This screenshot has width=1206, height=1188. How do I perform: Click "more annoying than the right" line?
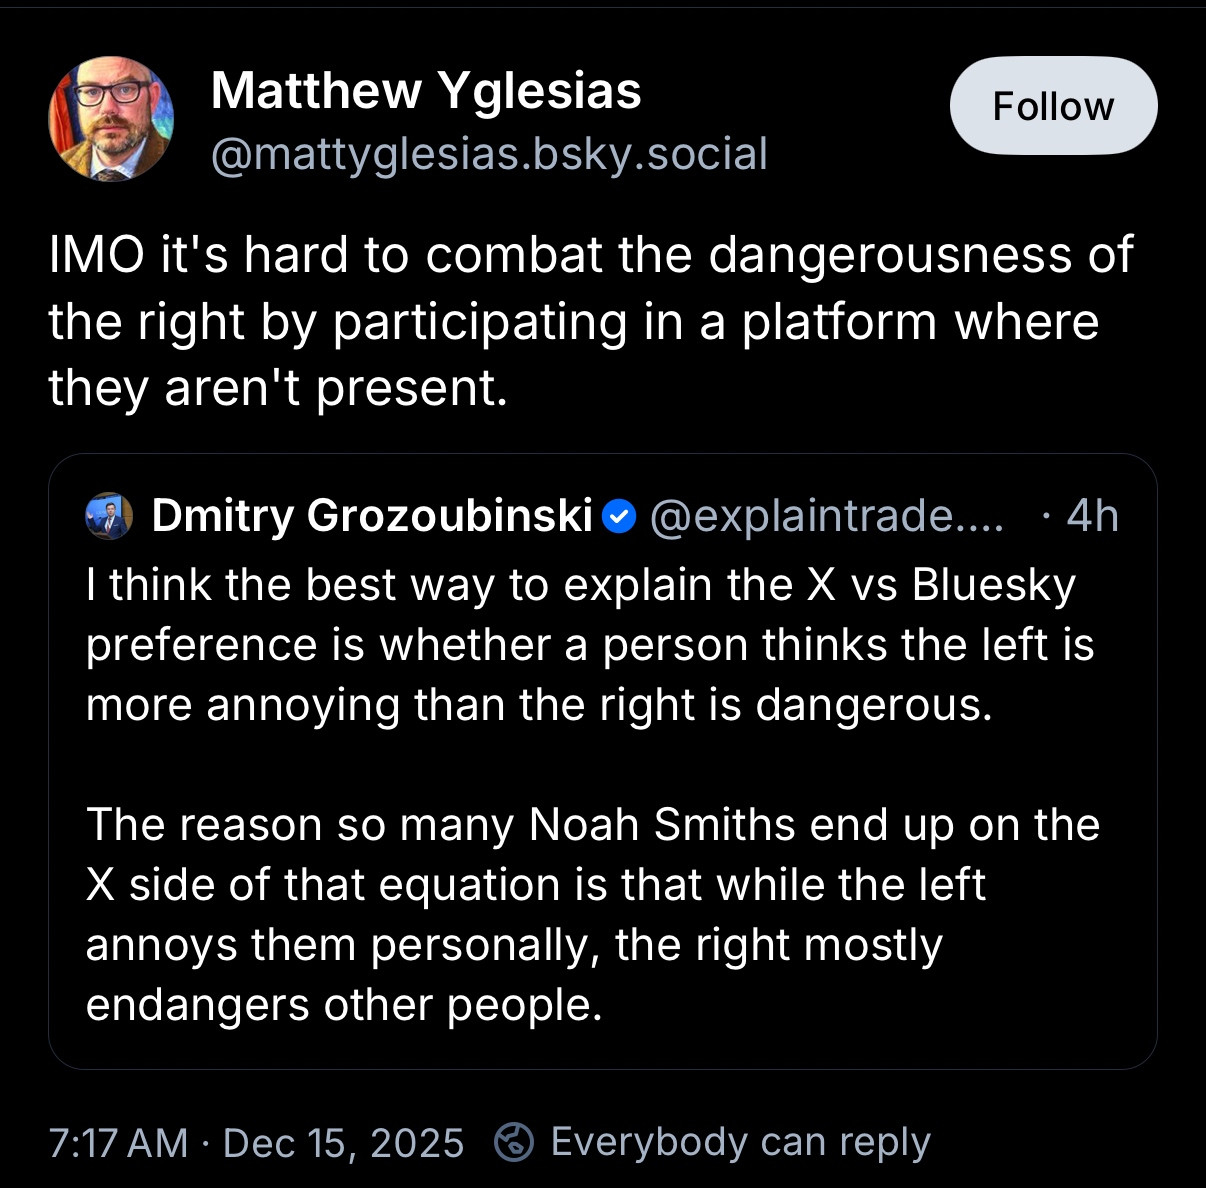pos(412,705)
